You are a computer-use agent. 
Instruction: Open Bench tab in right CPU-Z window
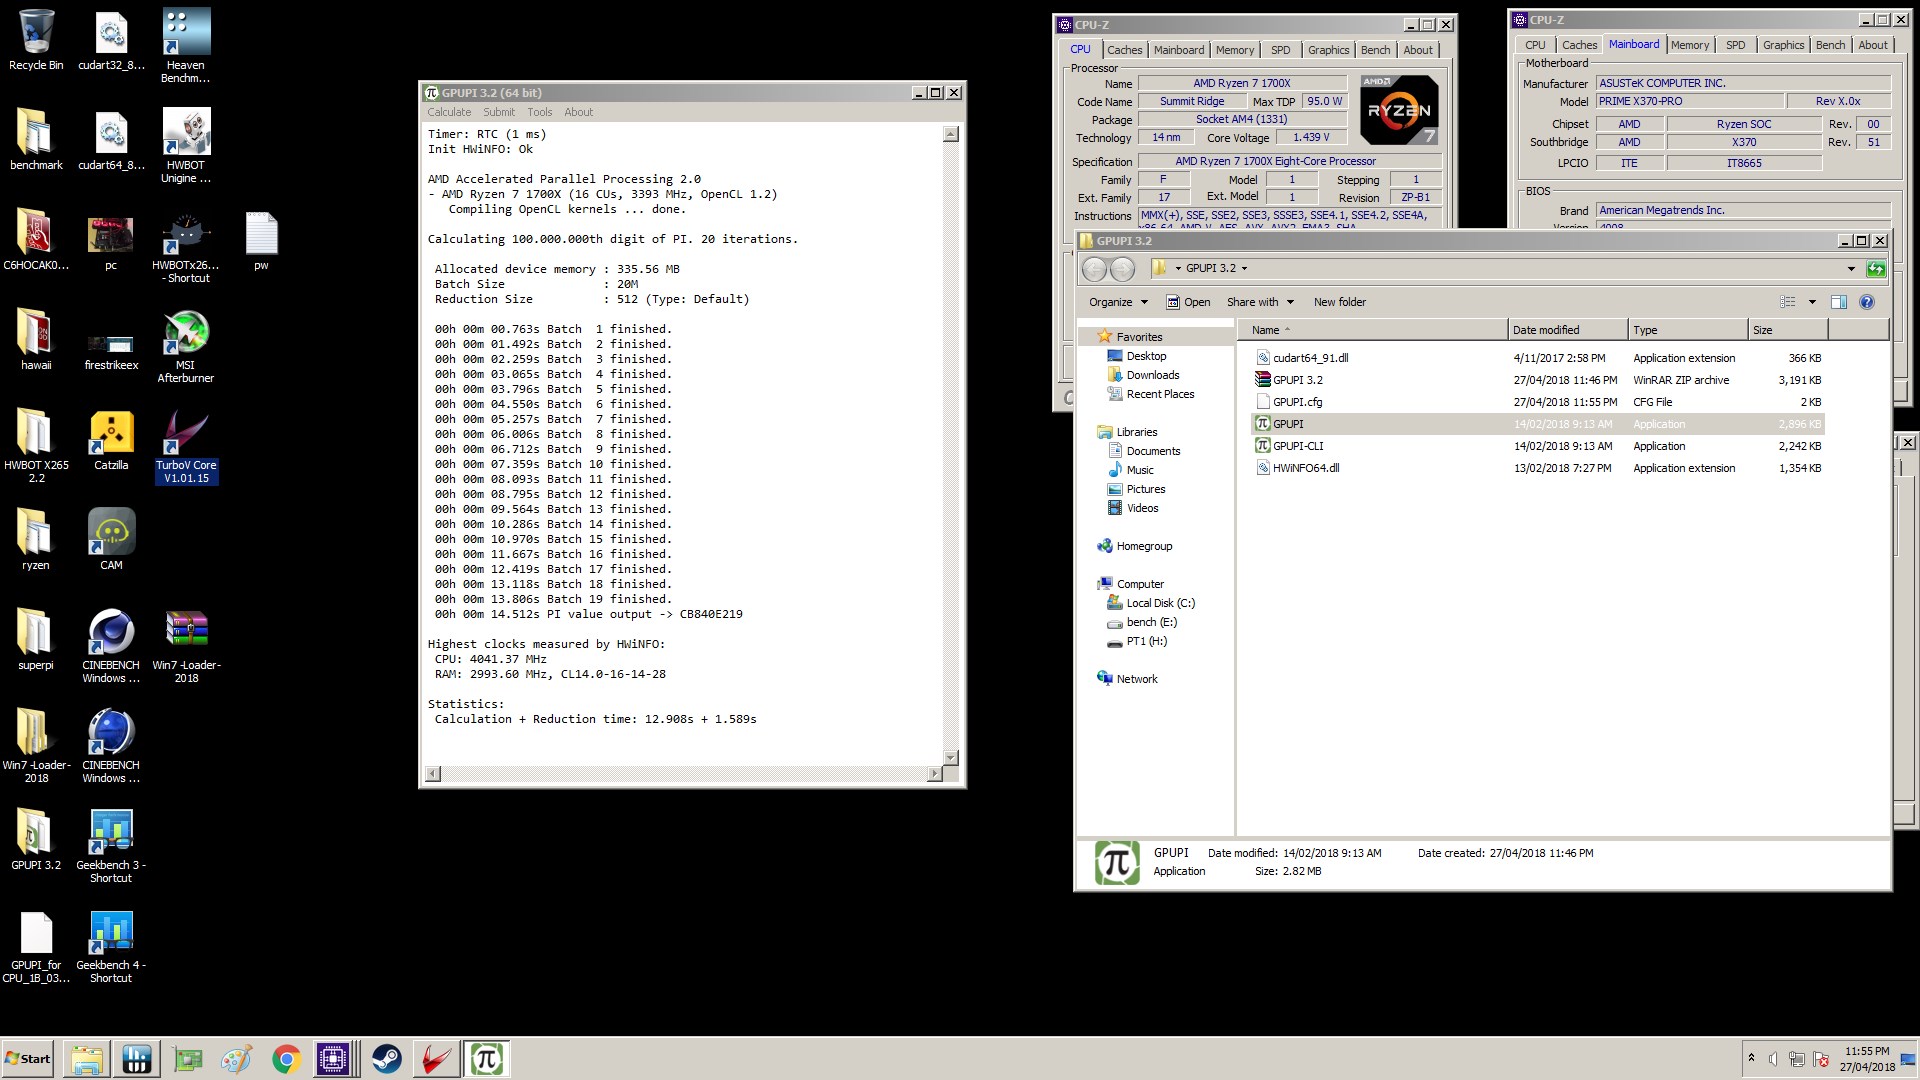tap(1830, 45)
